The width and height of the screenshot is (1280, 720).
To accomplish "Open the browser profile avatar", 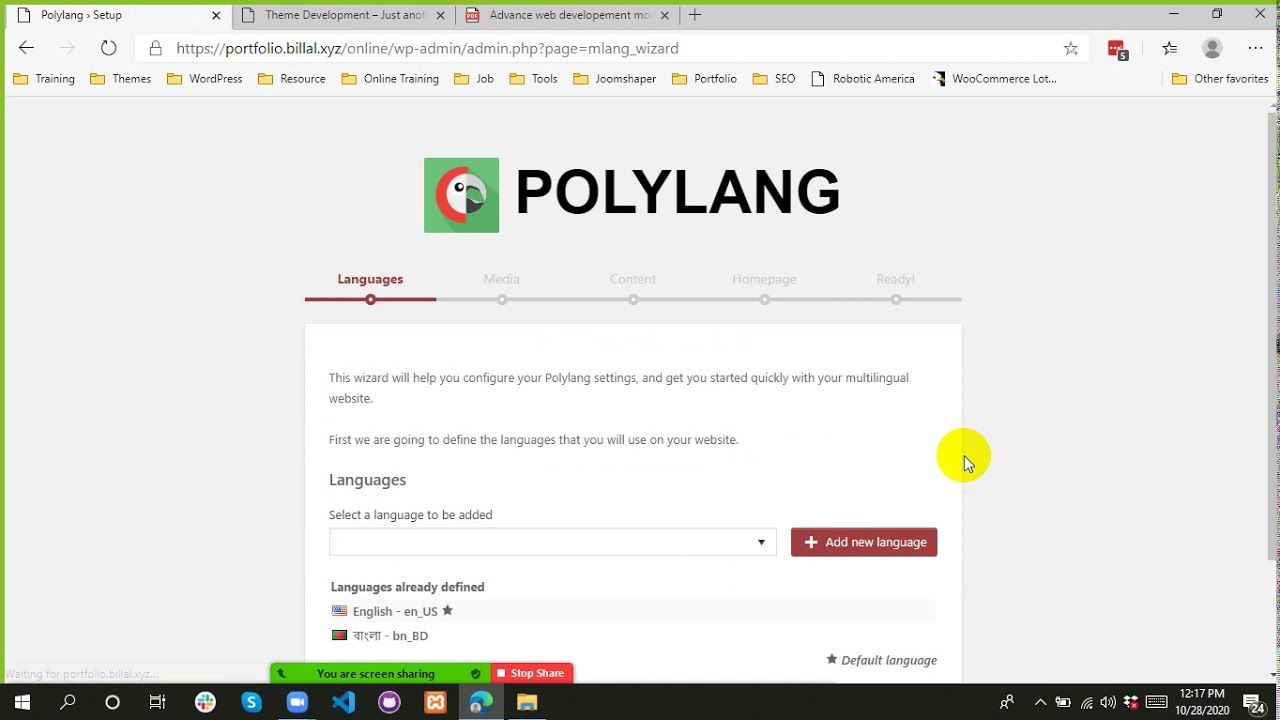I will click(1213, 48).
